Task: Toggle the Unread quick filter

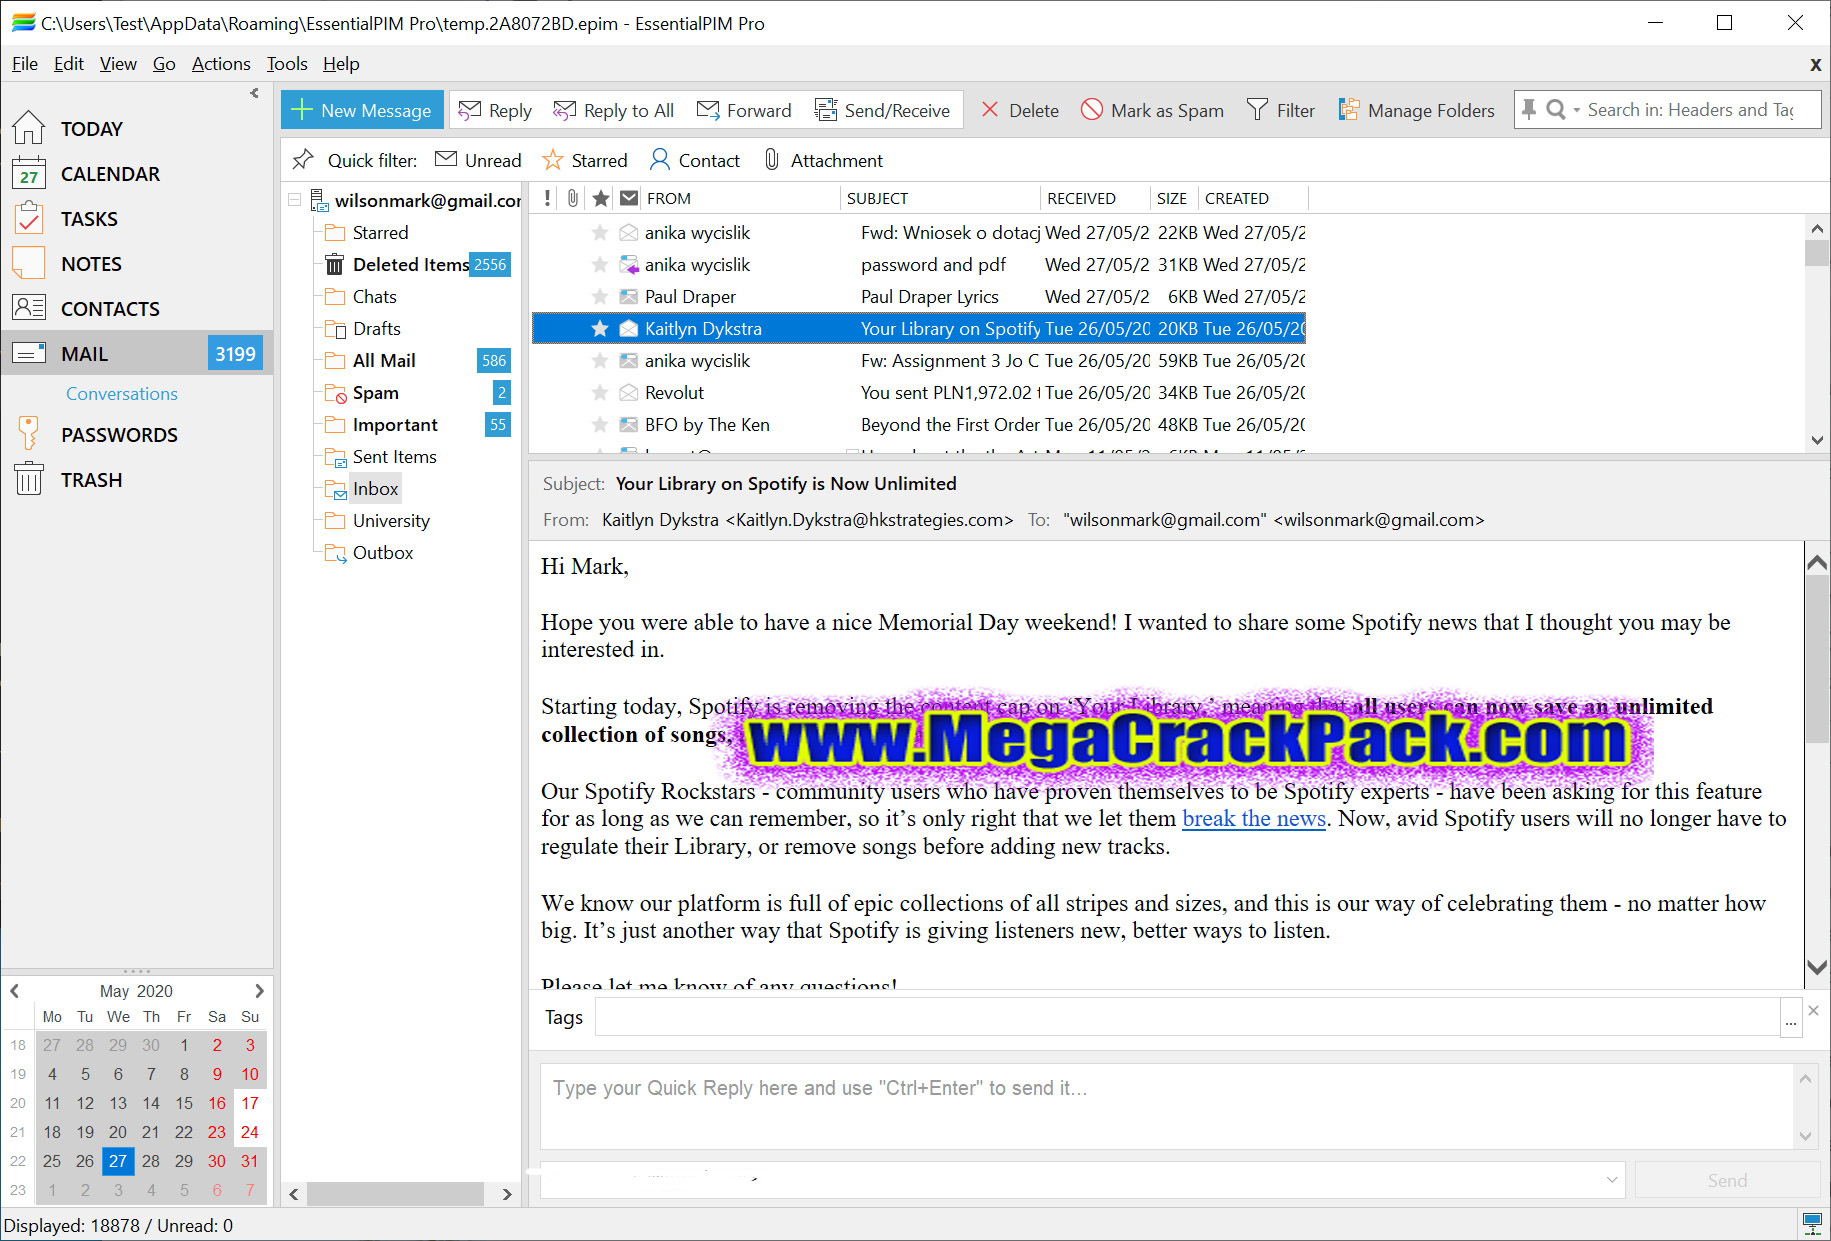Action: tap(478, 160)
